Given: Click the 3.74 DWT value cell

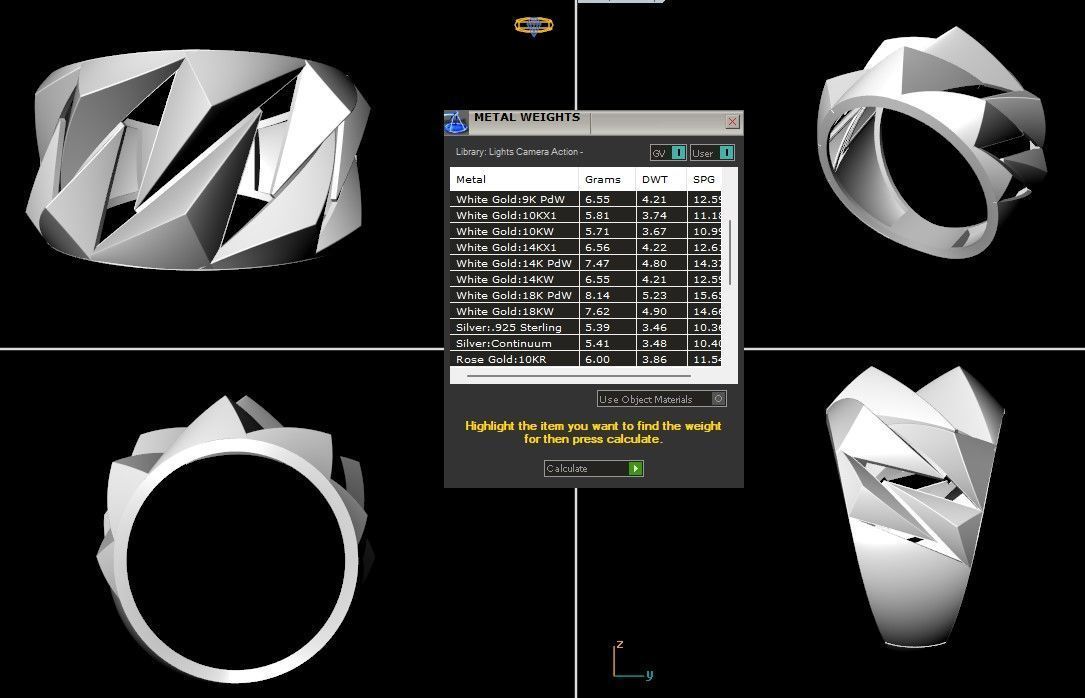Looking at the screenshot, I should [661, 215].
